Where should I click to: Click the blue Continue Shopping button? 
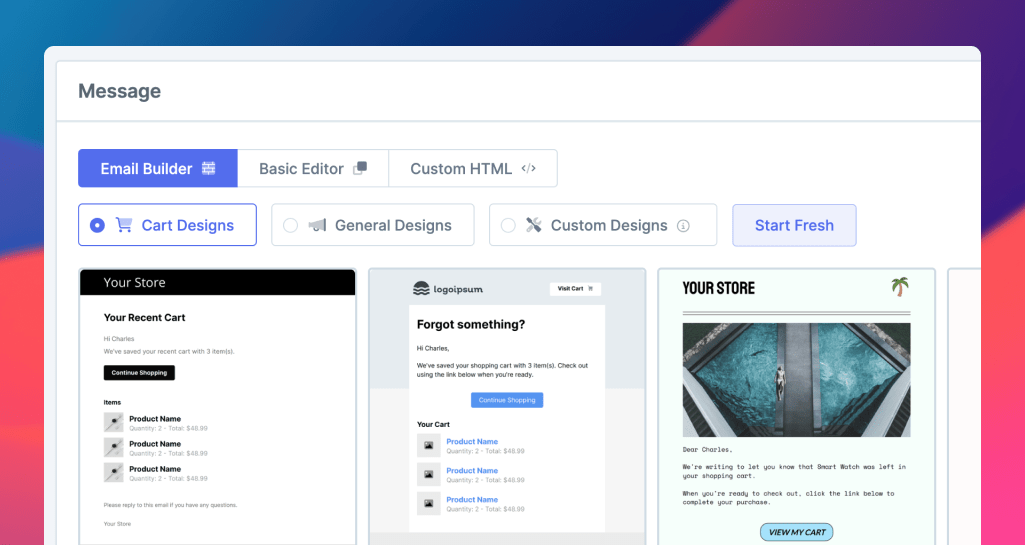coord(507,400)
